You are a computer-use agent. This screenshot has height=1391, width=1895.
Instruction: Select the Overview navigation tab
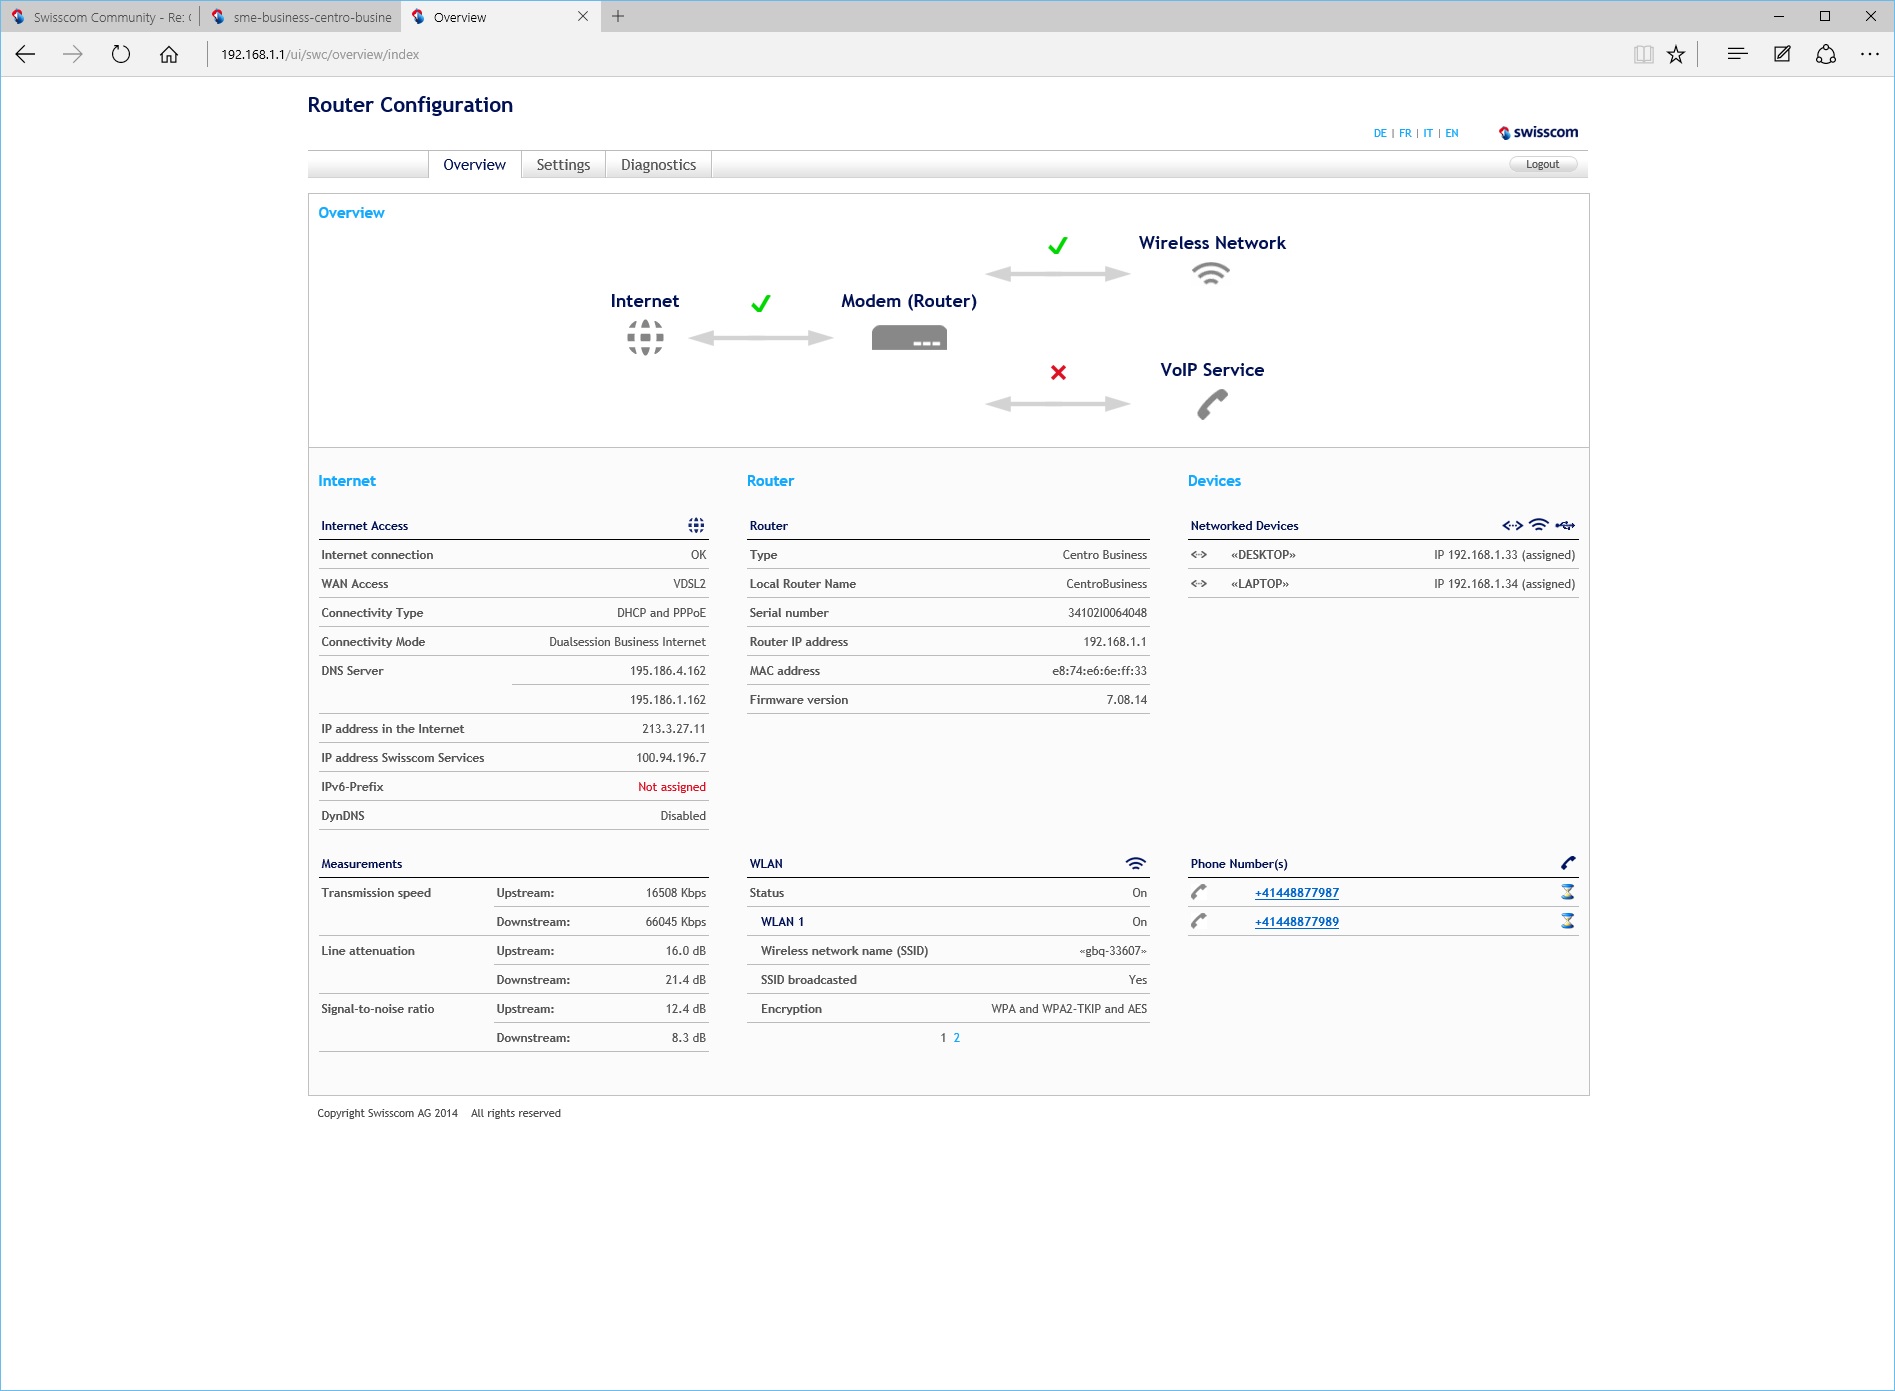click(x=474, y=164)
